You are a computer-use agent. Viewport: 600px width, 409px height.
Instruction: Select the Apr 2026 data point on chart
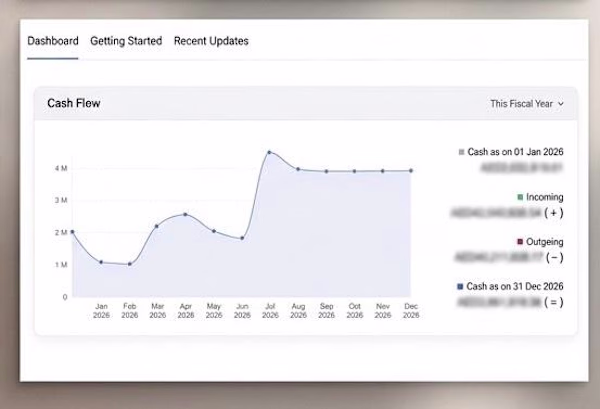tap(186, 214)
